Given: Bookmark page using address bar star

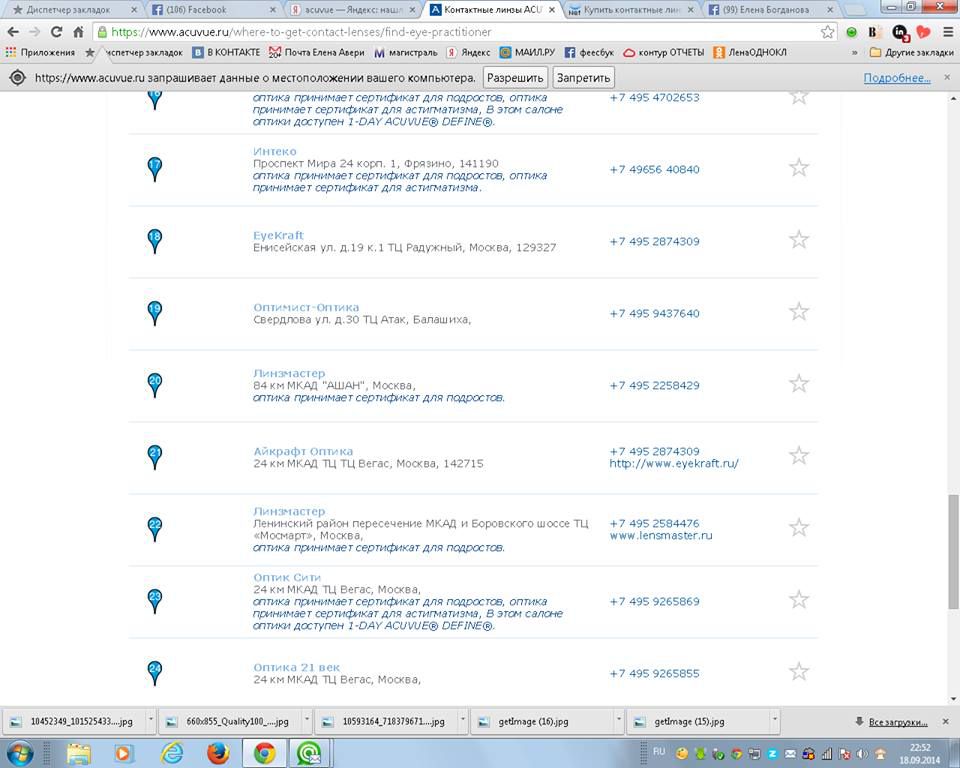Looking at the screenshot, I should [827, 32].
